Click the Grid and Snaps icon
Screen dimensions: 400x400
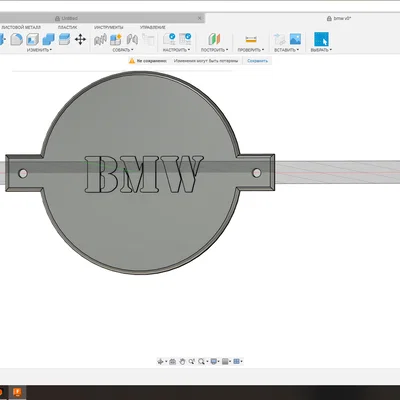225,361
